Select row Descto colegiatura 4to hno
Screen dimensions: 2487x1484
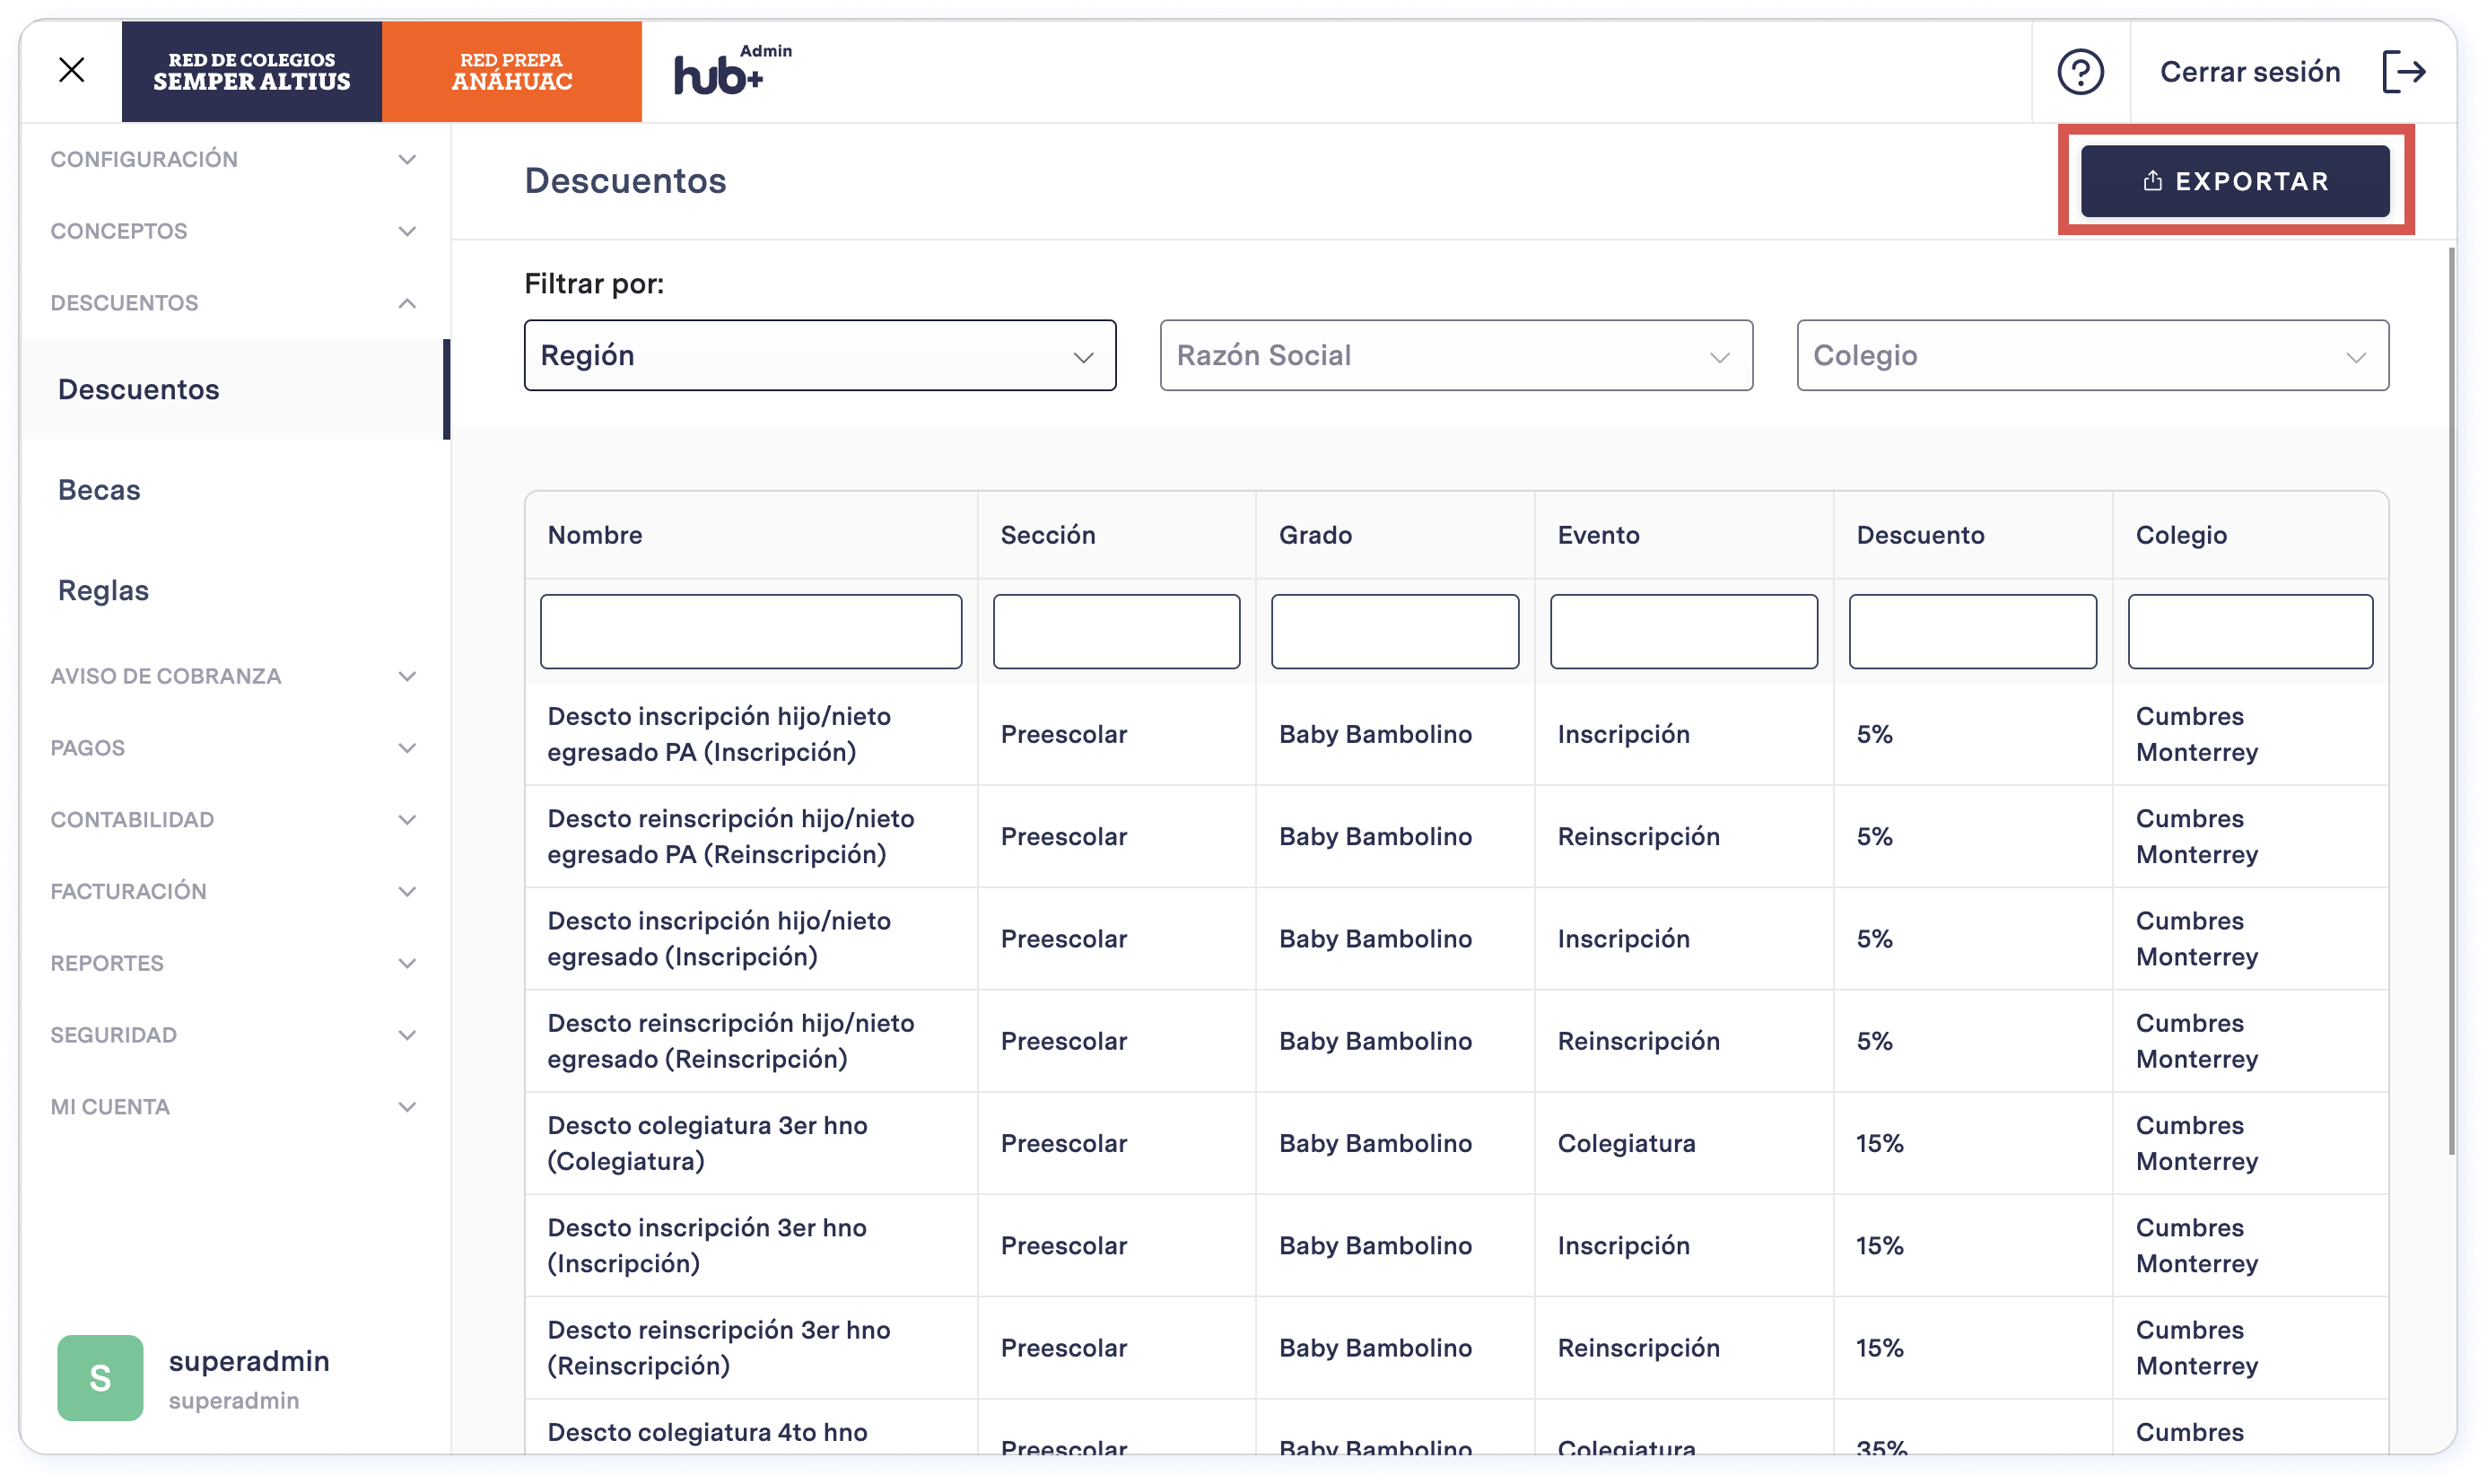tap(1456, 1428)
